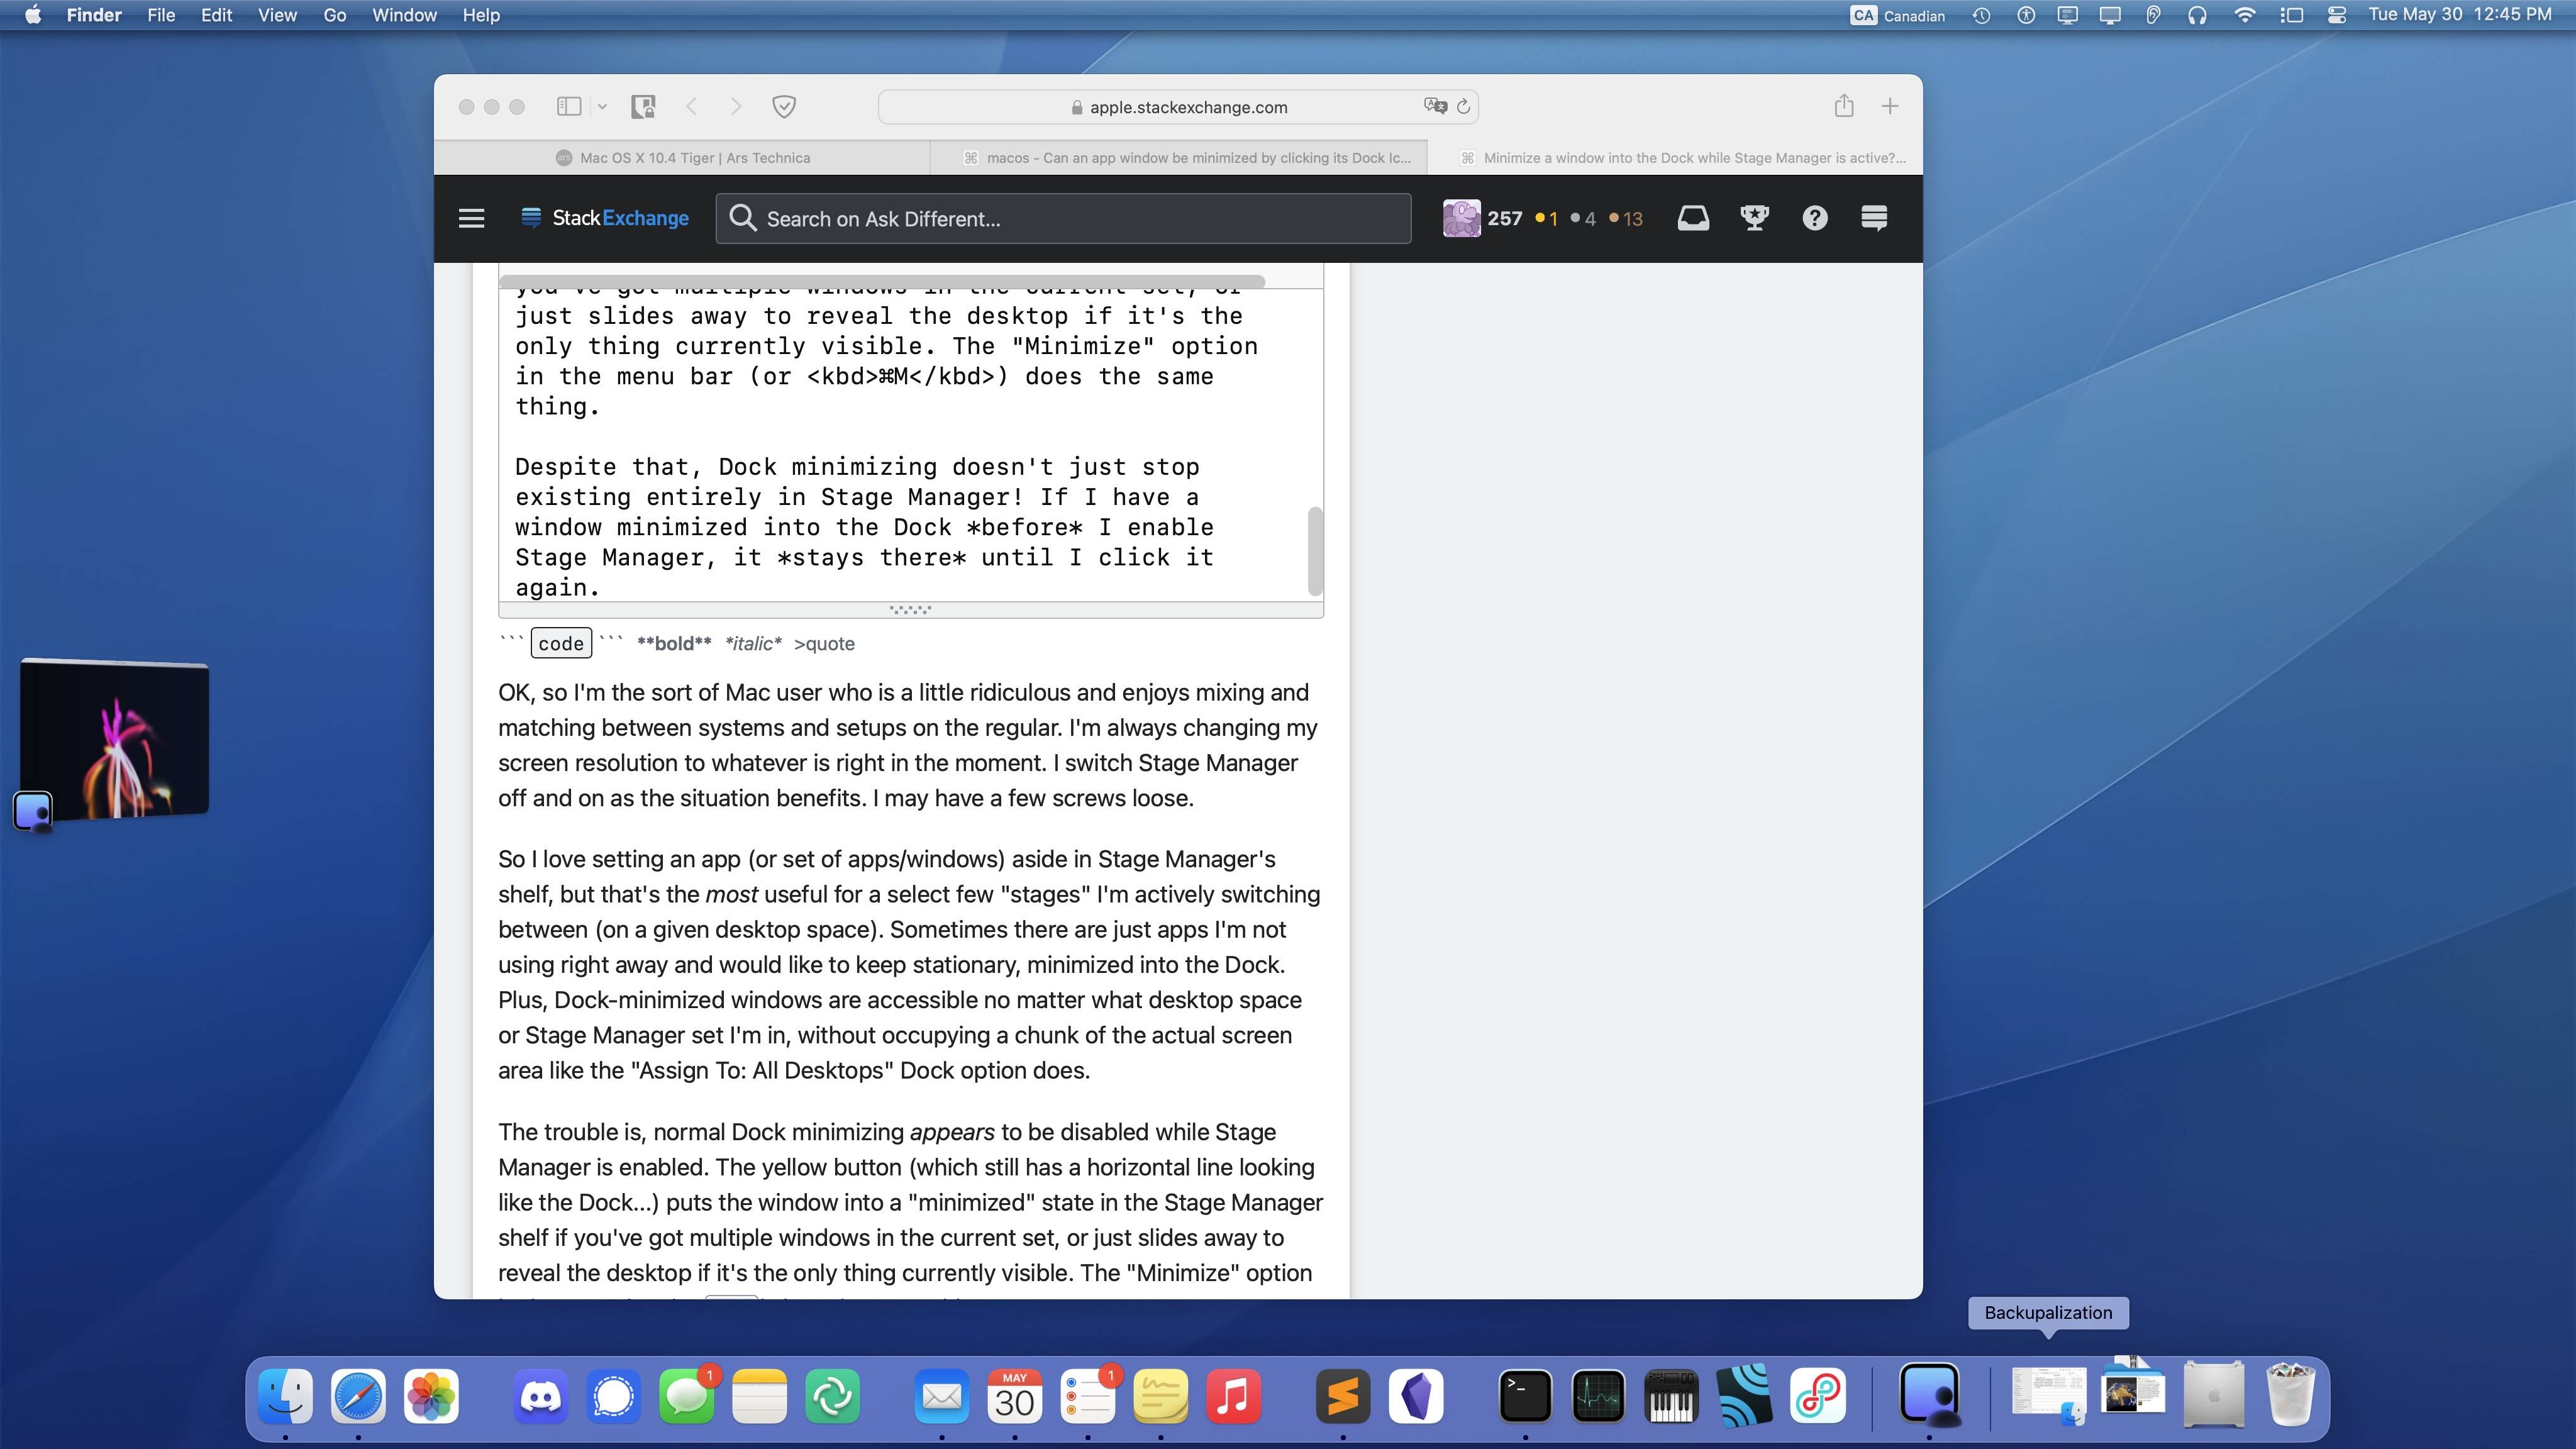
Task: Open the help question mark icon
Action: pos(1814,218)
